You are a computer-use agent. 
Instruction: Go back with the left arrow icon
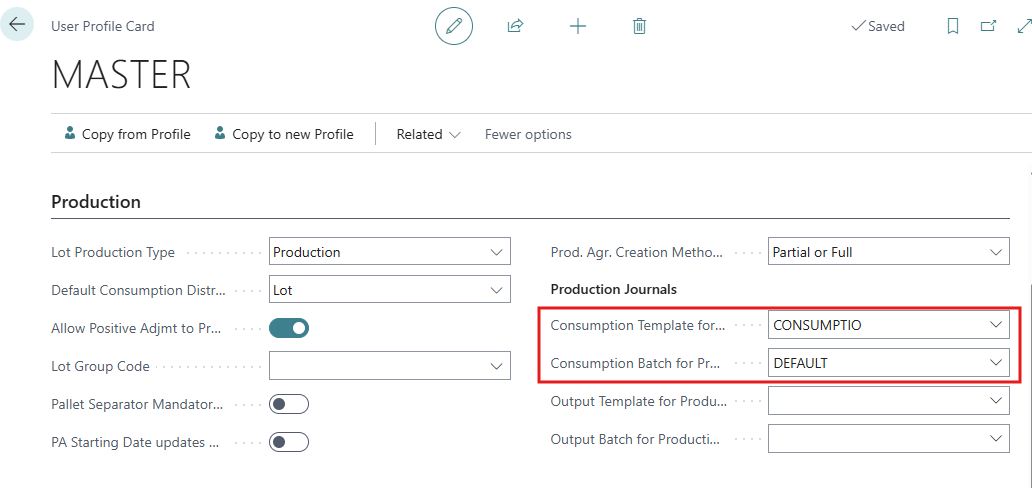pyautogui.click(x=16, y=24)
